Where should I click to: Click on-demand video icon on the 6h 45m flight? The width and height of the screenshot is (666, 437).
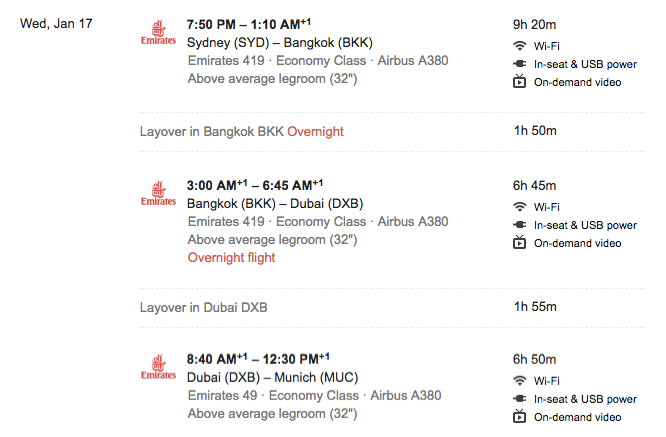tap(519, 242)
